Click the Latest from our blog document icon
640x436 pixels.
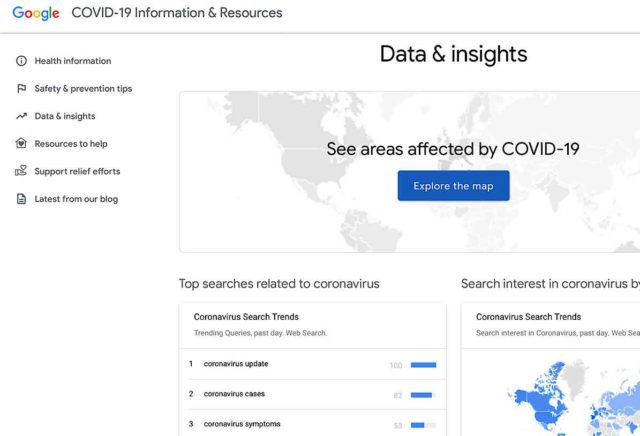pyautogui.click(x=21, y=199)
